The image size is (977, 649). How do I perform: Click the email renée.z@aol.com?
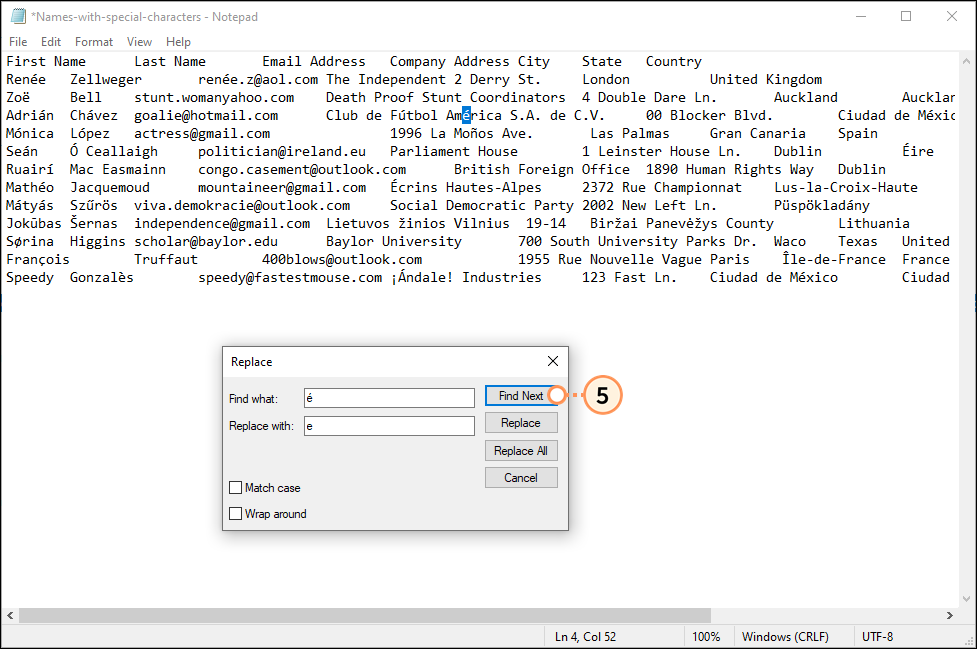[258, 80]
